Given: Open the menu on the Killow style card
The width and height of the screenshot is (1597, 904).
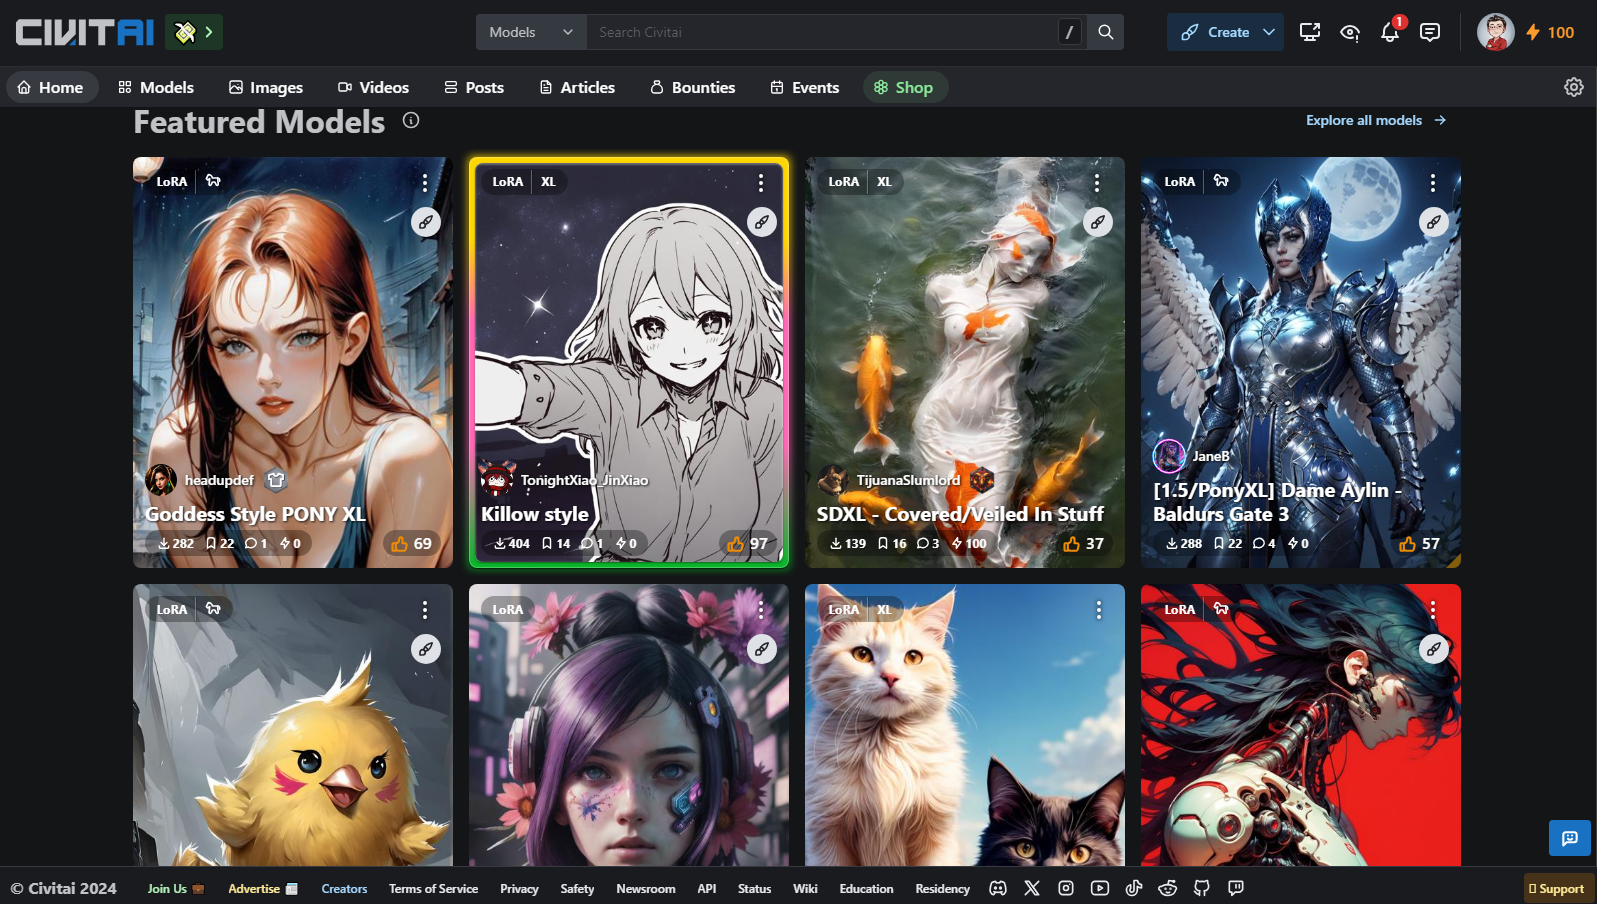Looking at the screenshot, I should tap(761, 182).
